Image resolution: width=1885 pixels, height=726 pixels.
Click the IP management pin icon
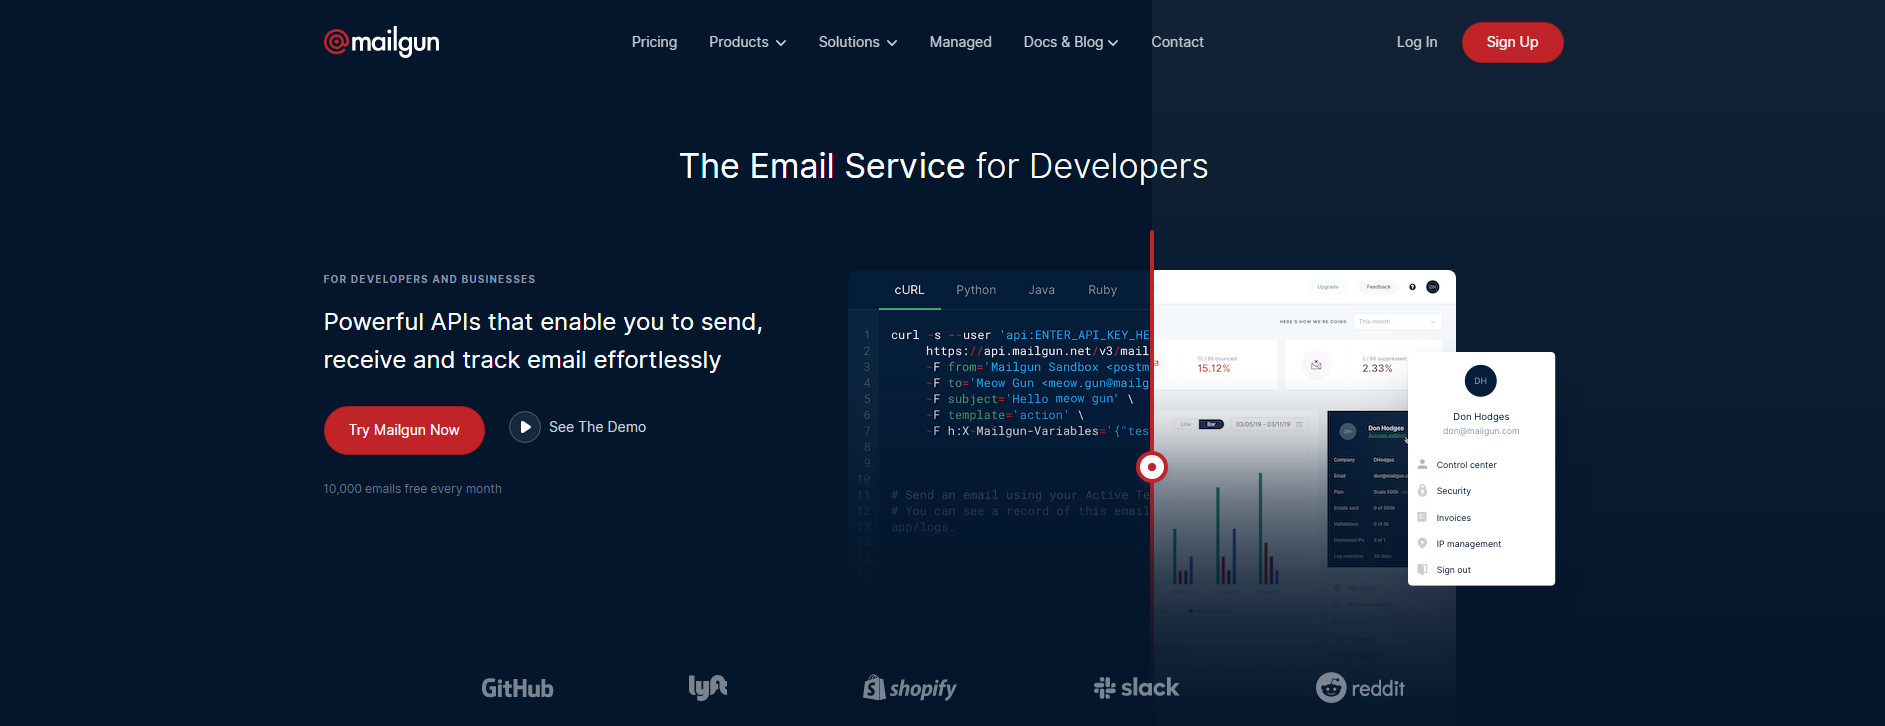tap(1422, 543)
